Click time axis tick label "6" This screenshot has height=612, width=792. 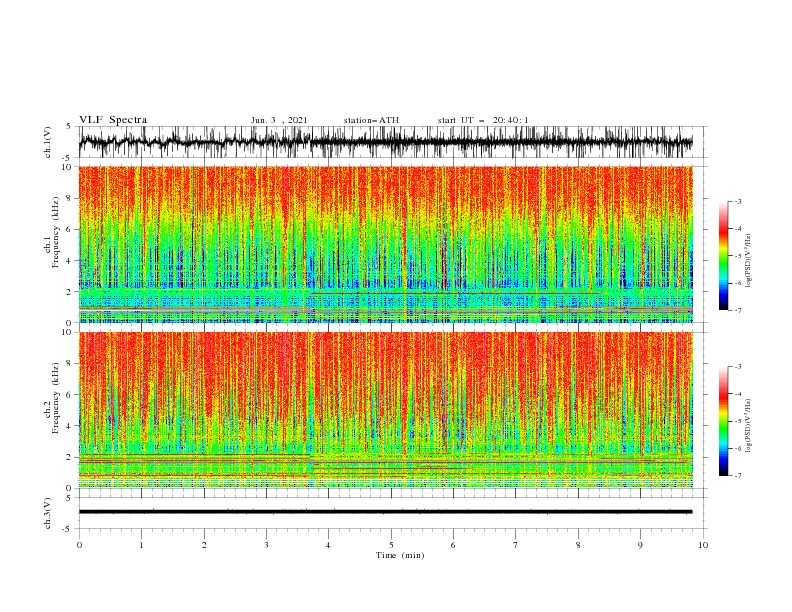click(x=453, y=545)
